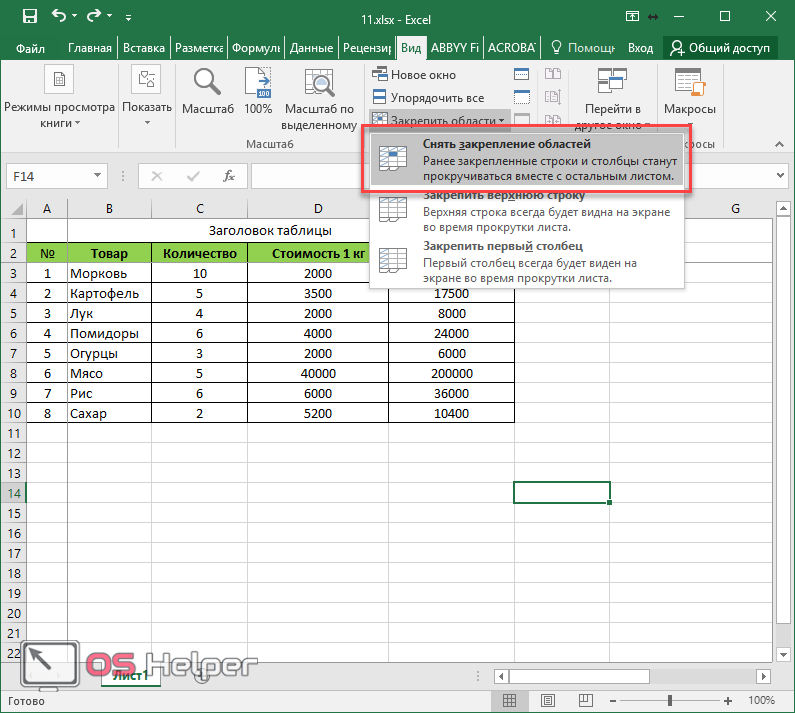Click the Помощник lightbulb help field
This screenshot has height=713, width=795.
583,48
